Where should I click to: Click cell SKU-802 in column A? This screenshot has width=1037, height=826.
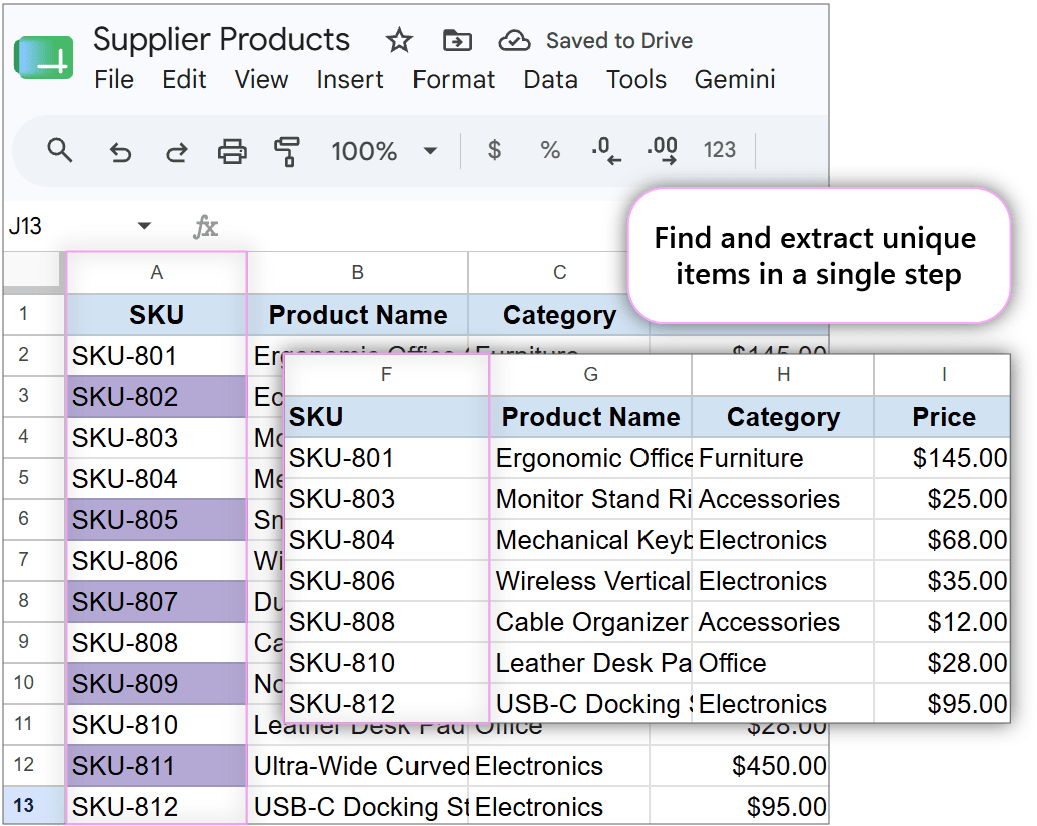coord(157,397)
